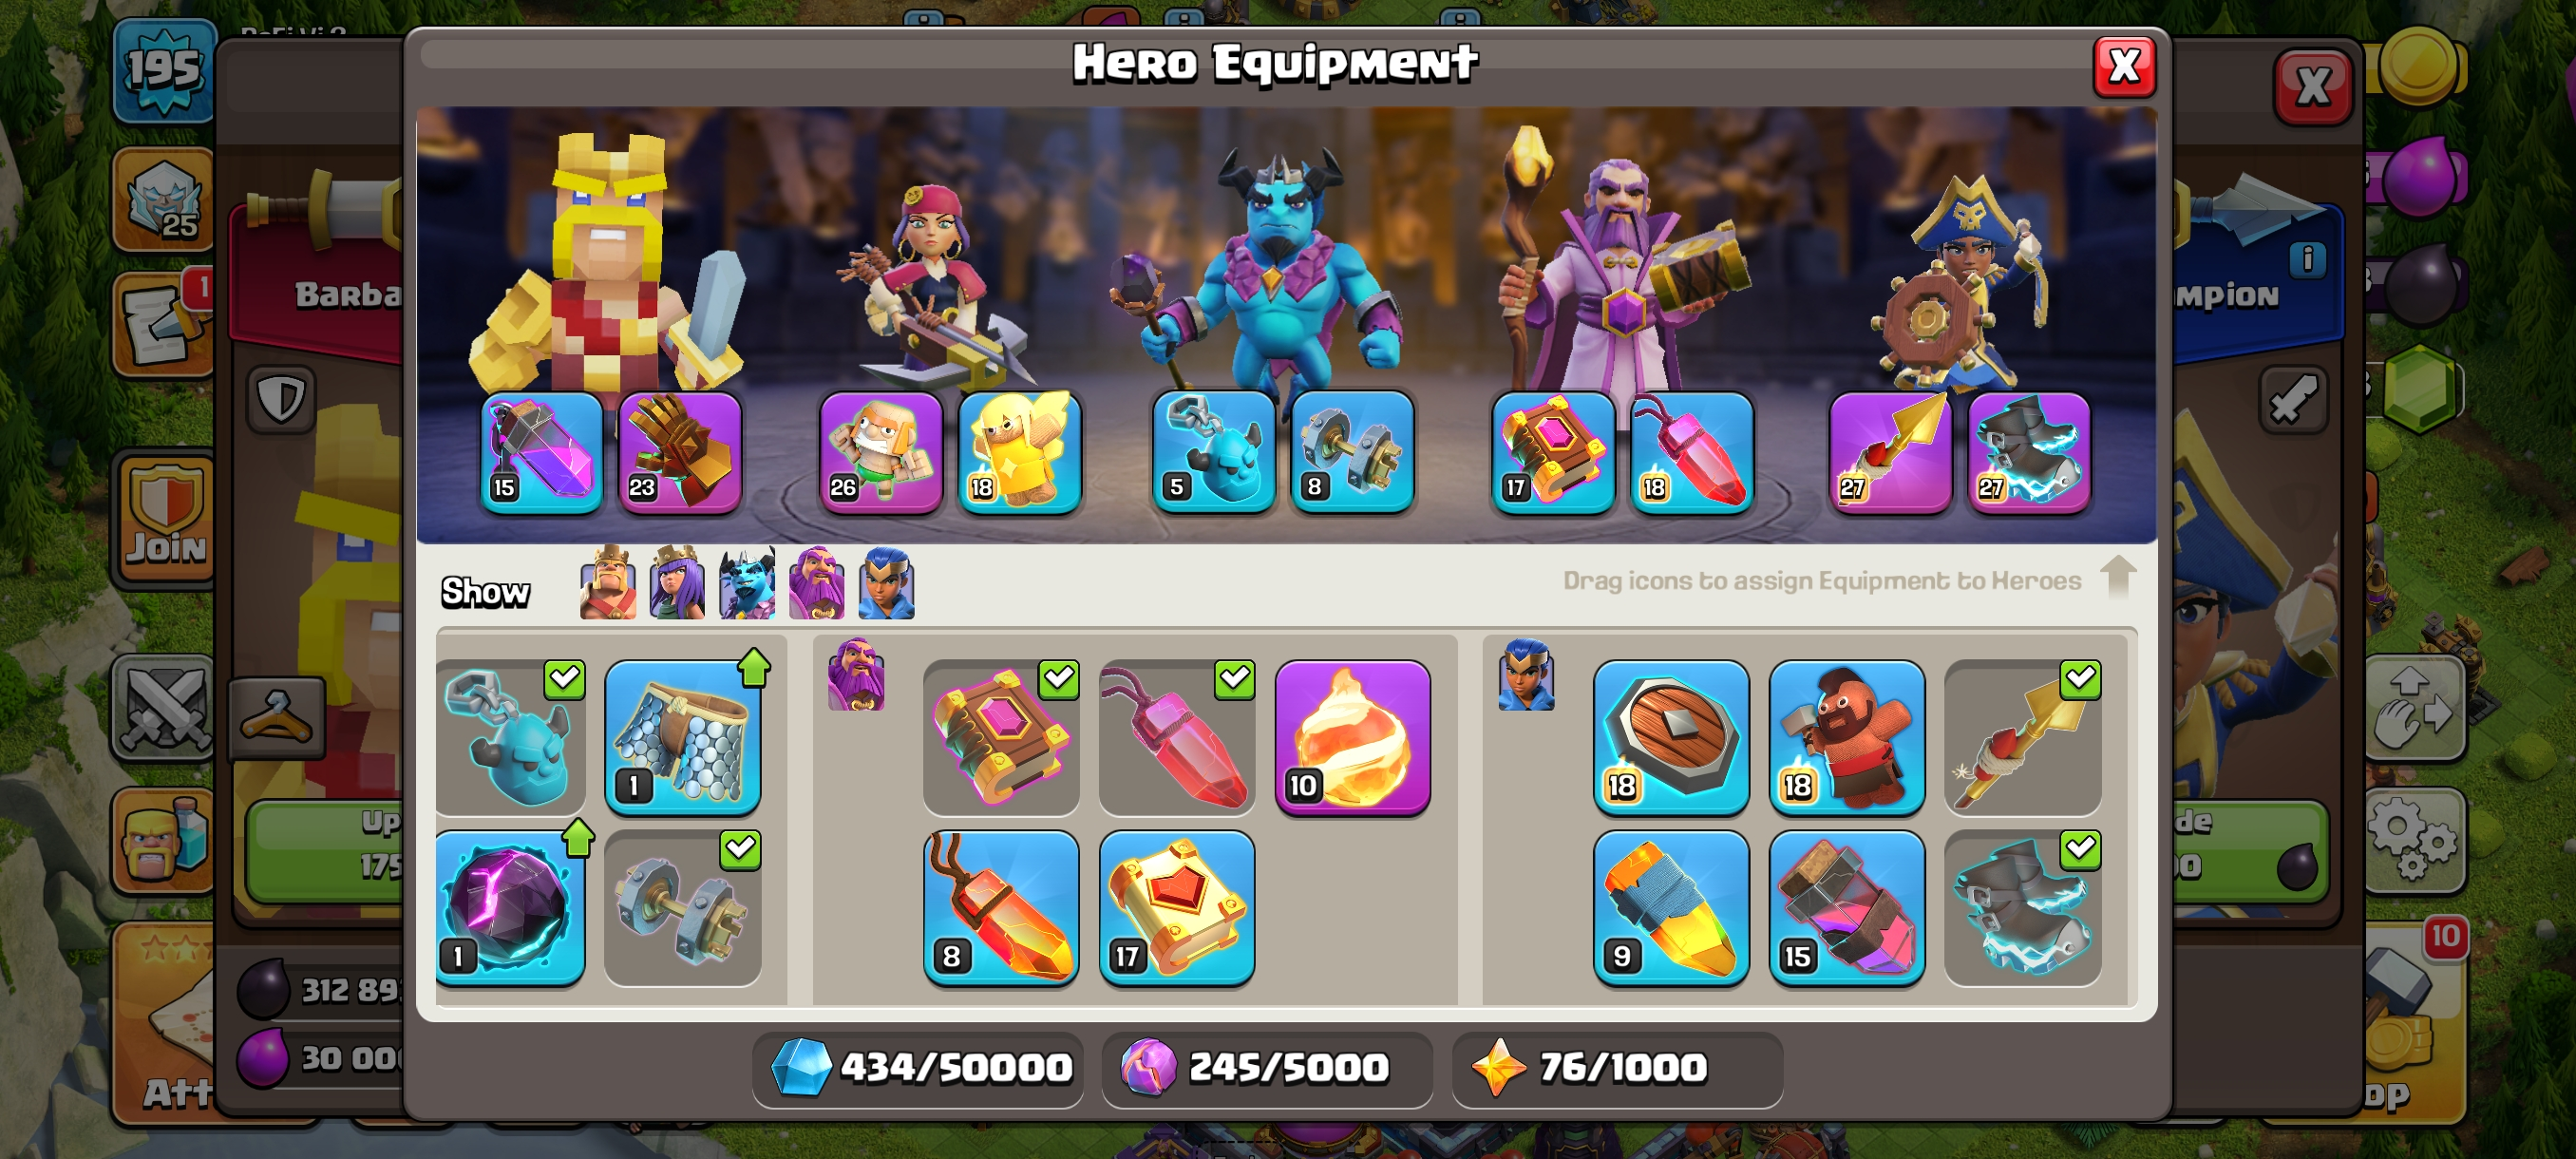Image resolution: width=2576 pixels, height=1159 pixels.
Task: Filter equipment by Barbarian King
Action: coord(608,583)
